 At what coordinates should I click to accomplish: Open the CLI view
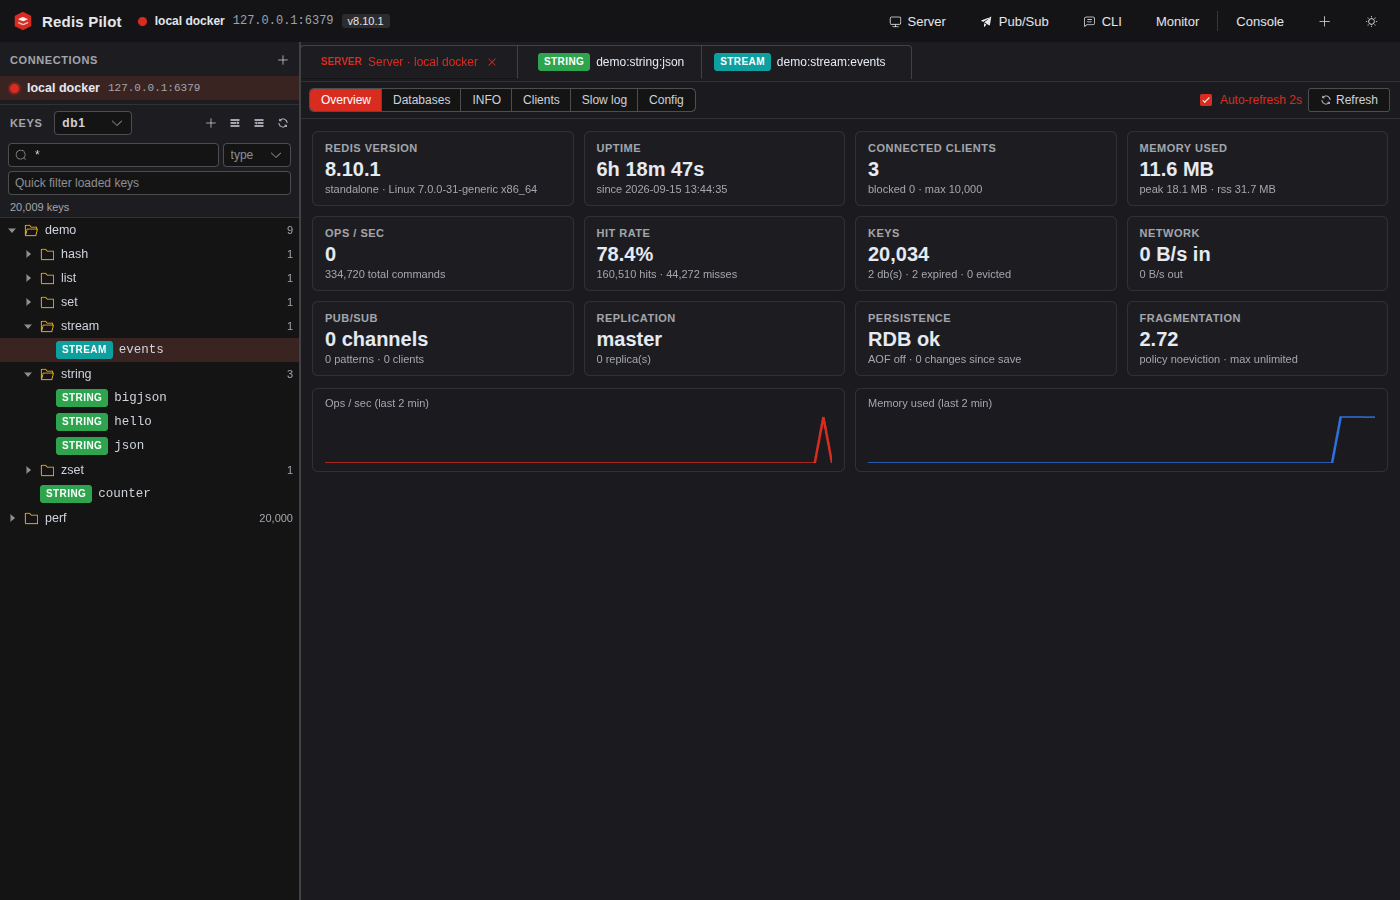tap(1102, 21)
